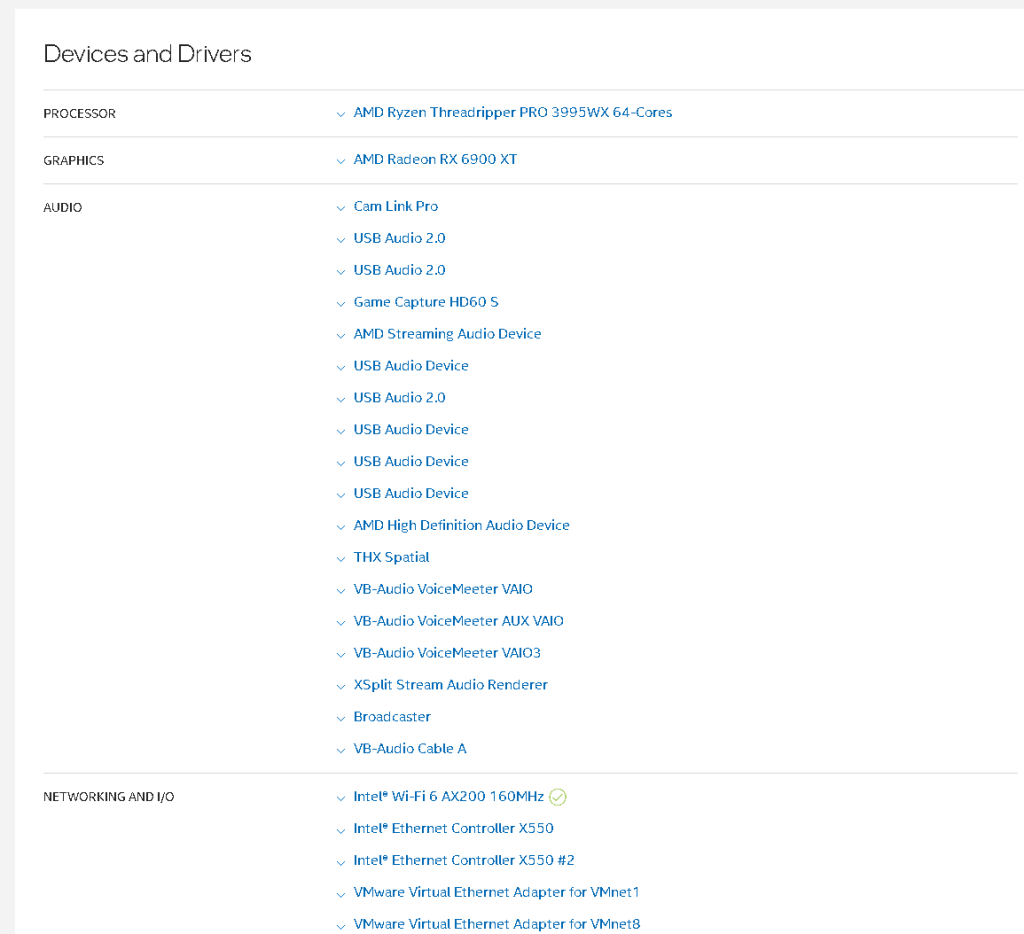
Task: Open the VB-Audio VoiceMeeter VAIO3 link
Action: 447,653
